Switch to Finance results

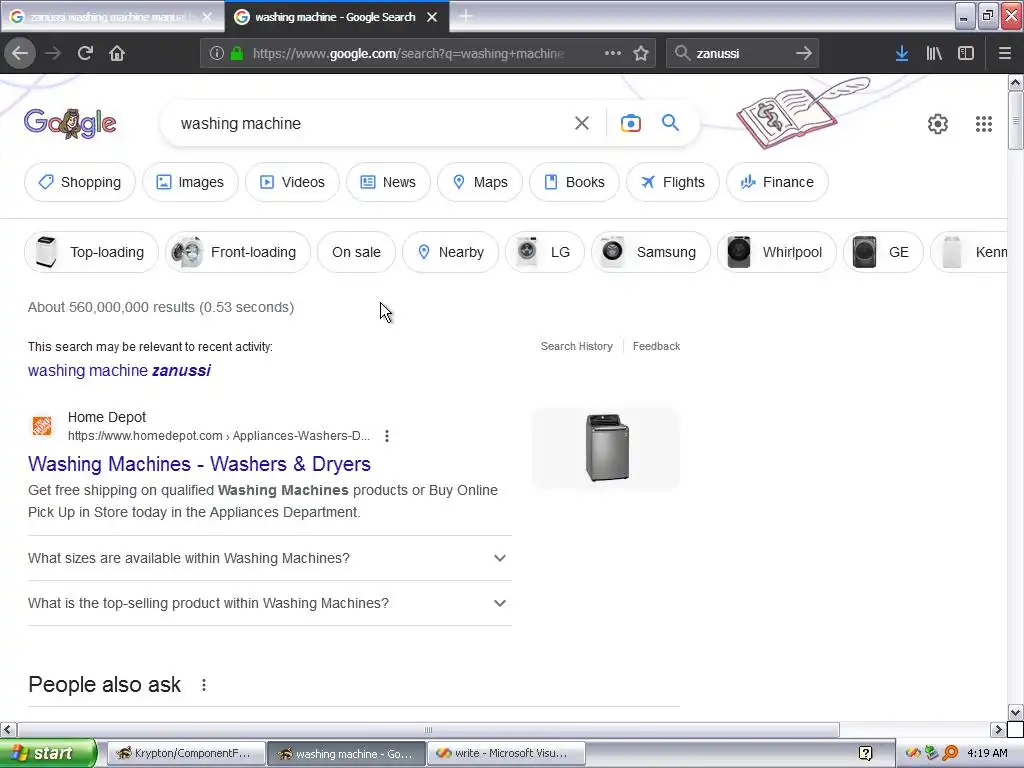click(777, 182)
